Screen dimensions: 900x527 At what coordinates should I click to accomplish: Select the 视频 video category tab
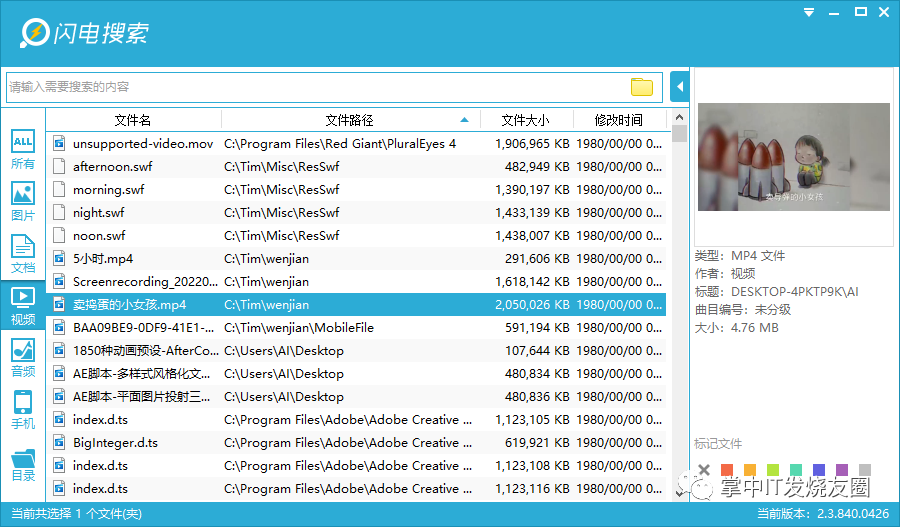tap(23, 305)
